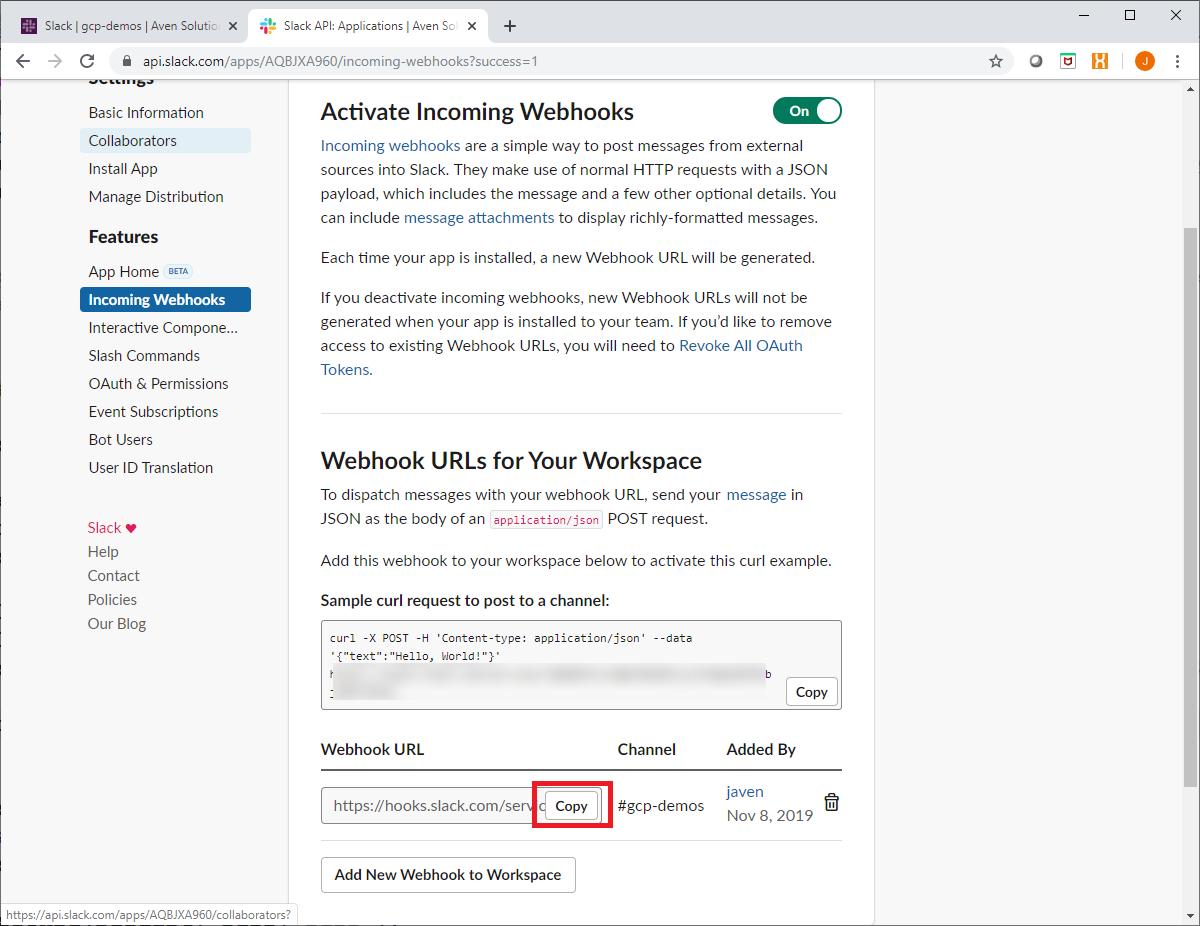Open the orange J profile avatar
Viewport: 1200px width, 926px height.
click(x=1145, y=61)
